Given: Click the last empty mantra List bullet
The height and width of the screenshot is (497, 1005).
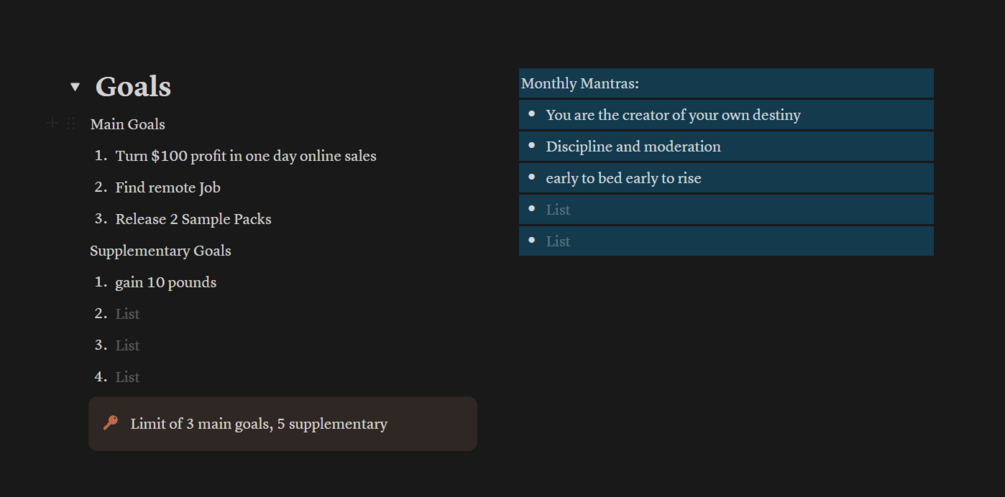Looking at the screenshot, I should tap(558, 241).
